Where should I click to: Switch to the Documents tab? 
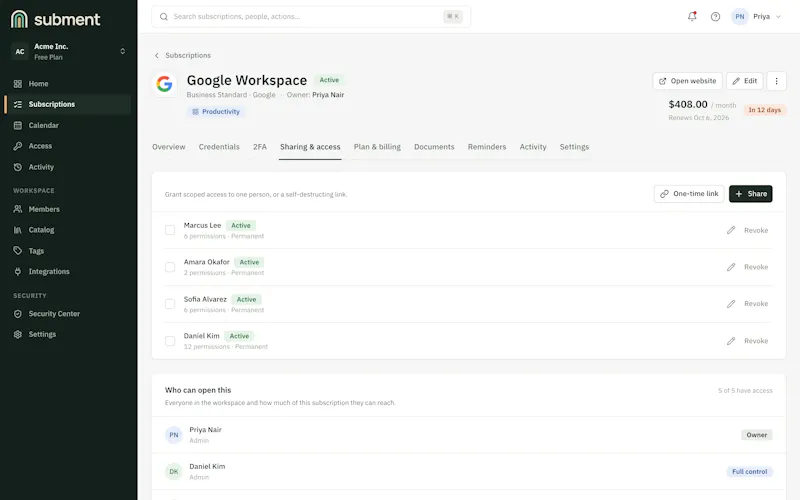coord(434,147)
